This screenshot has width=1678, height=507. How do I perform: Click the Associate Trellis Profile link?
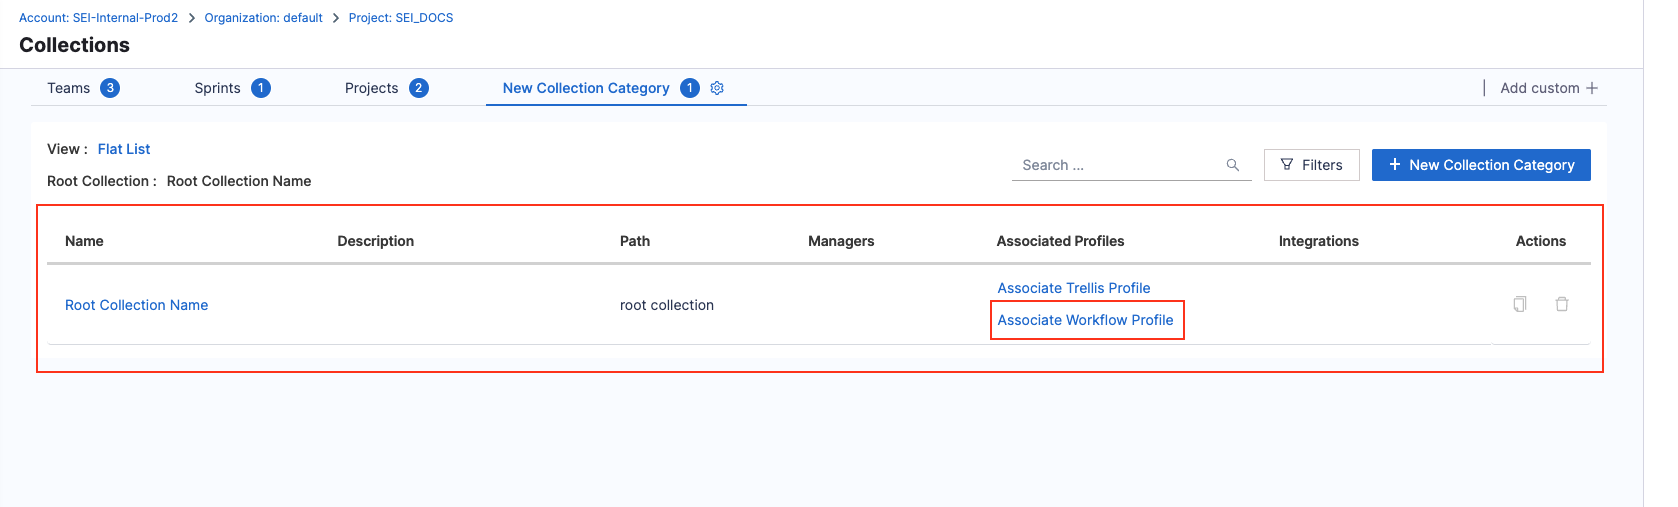click(1073, 288)
